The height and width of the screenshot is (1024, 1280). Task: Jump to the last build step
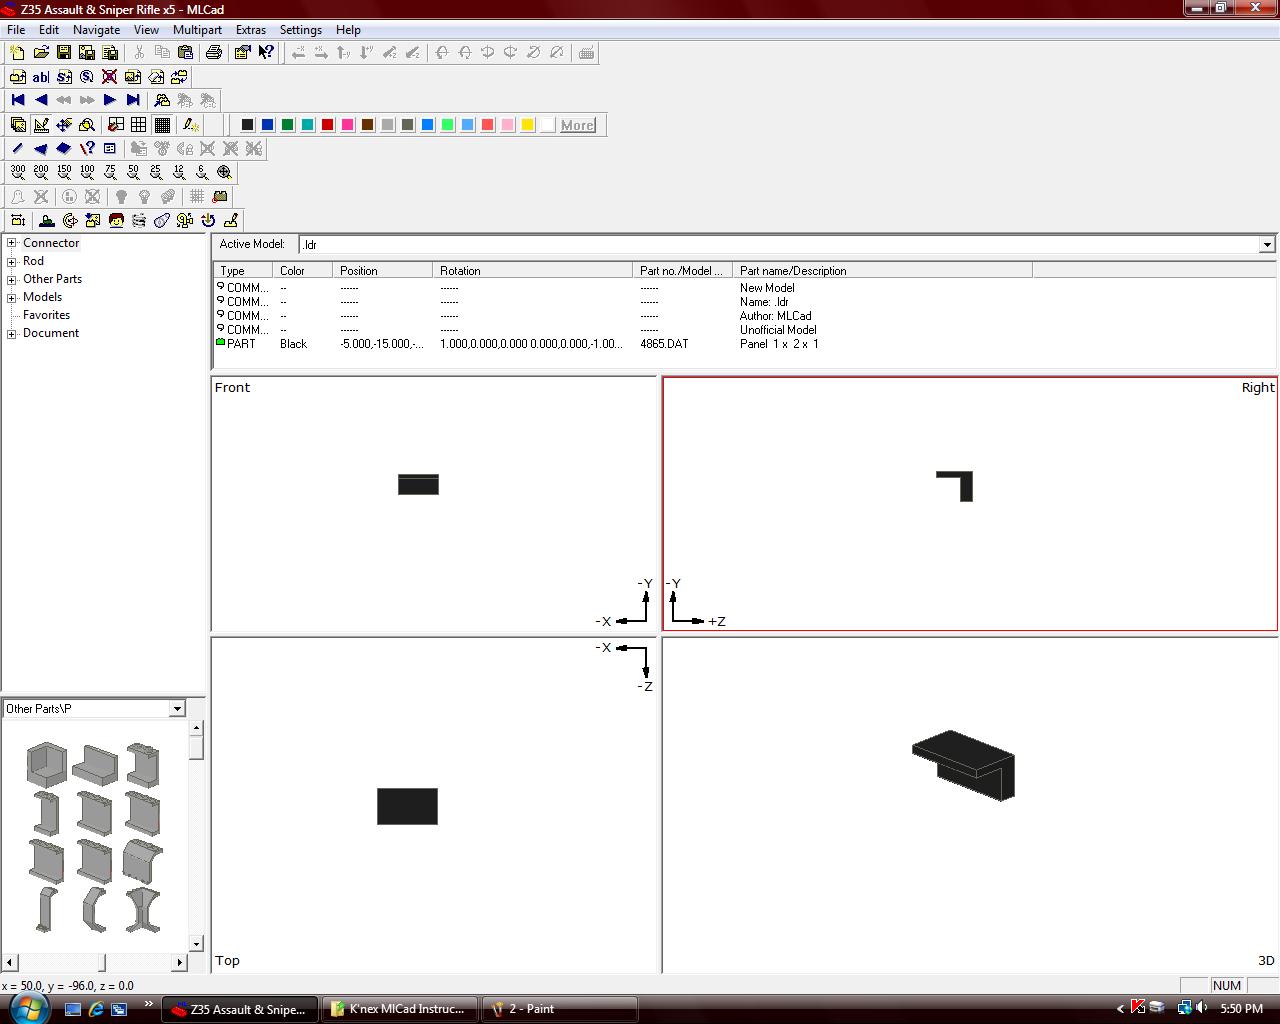[x=133, y=100]
